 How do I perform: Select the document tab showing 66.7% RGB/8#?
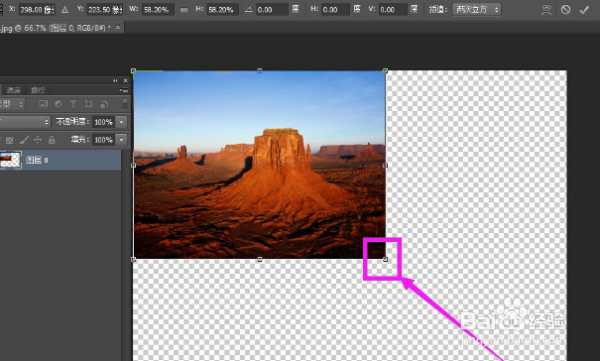pos(56,28)
